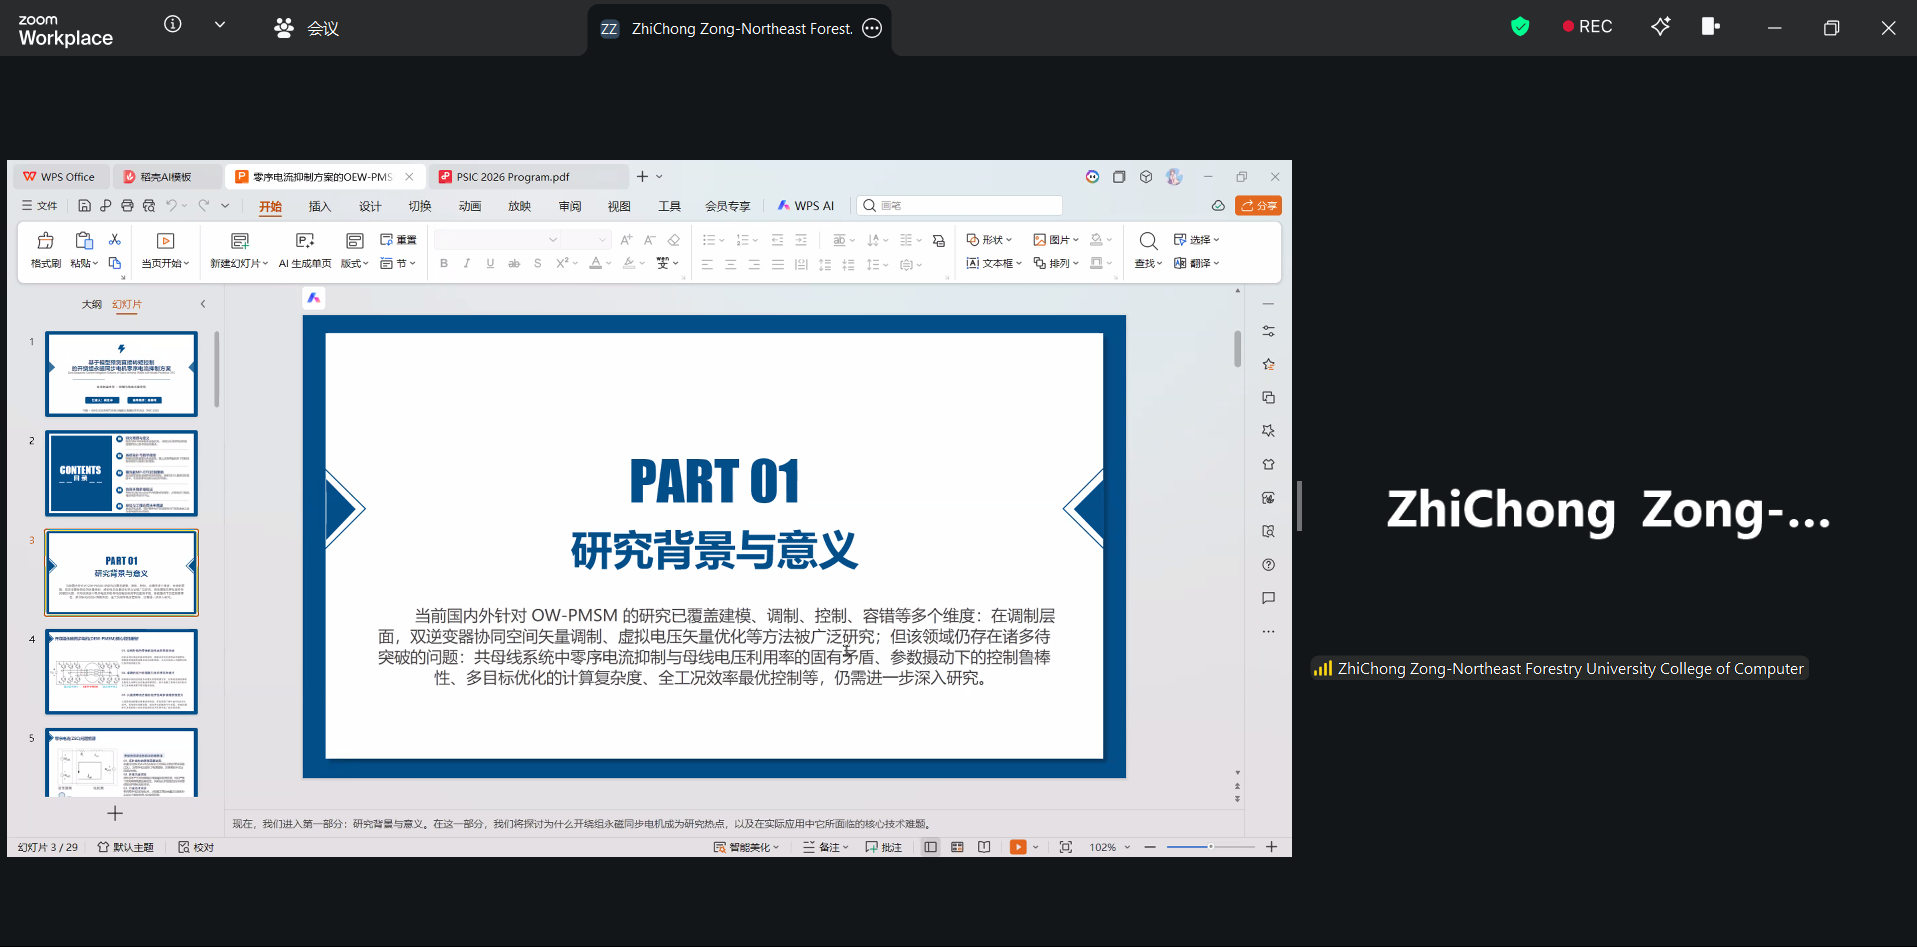Screen dimensions: 1917x947
Task: Click the 查找 (Find) magnifier icon
Action: point(1148,241)
